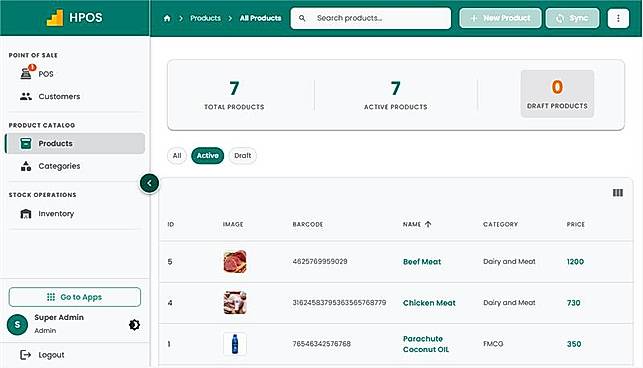
Task: Click the price 730
Action: pyautogui.click(x=573, y=303)
